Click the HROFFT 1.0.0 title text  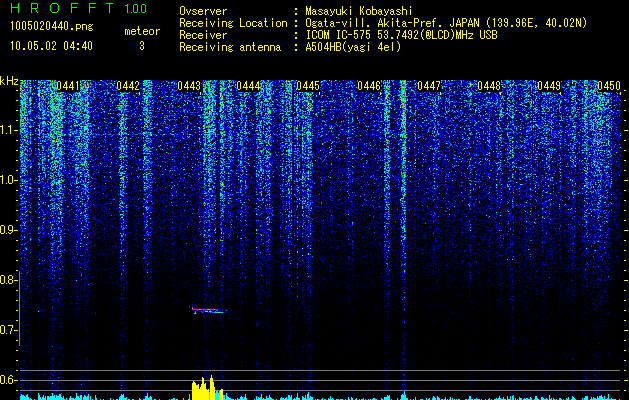[78, 8]
